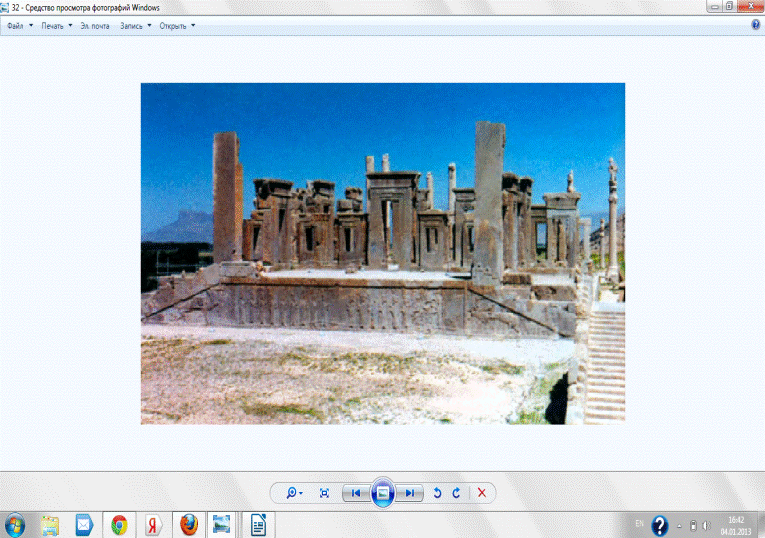Open the volume speaker tray icon

pos(706,526)
